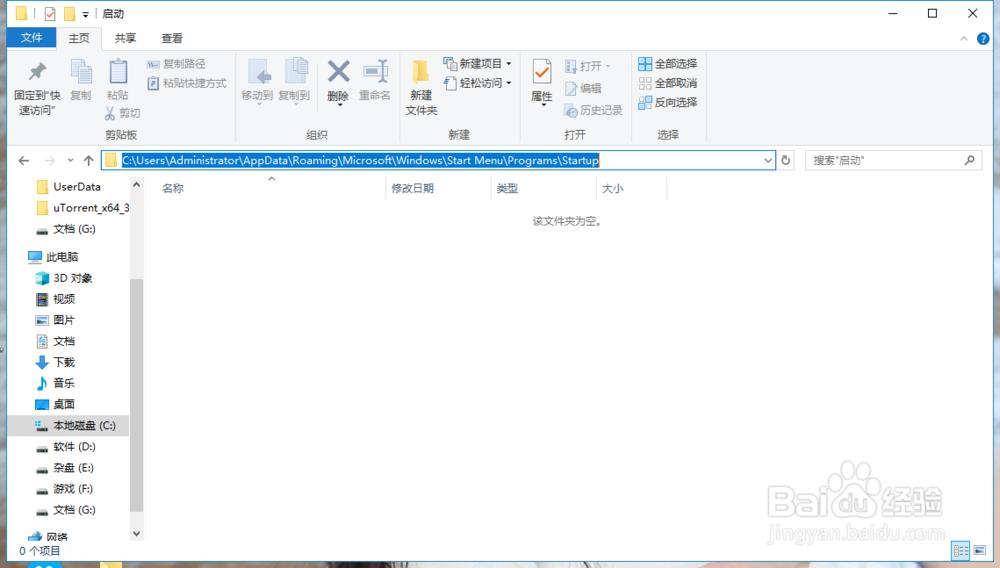Click the Properties checkmark icon

[x=542, y=72]
